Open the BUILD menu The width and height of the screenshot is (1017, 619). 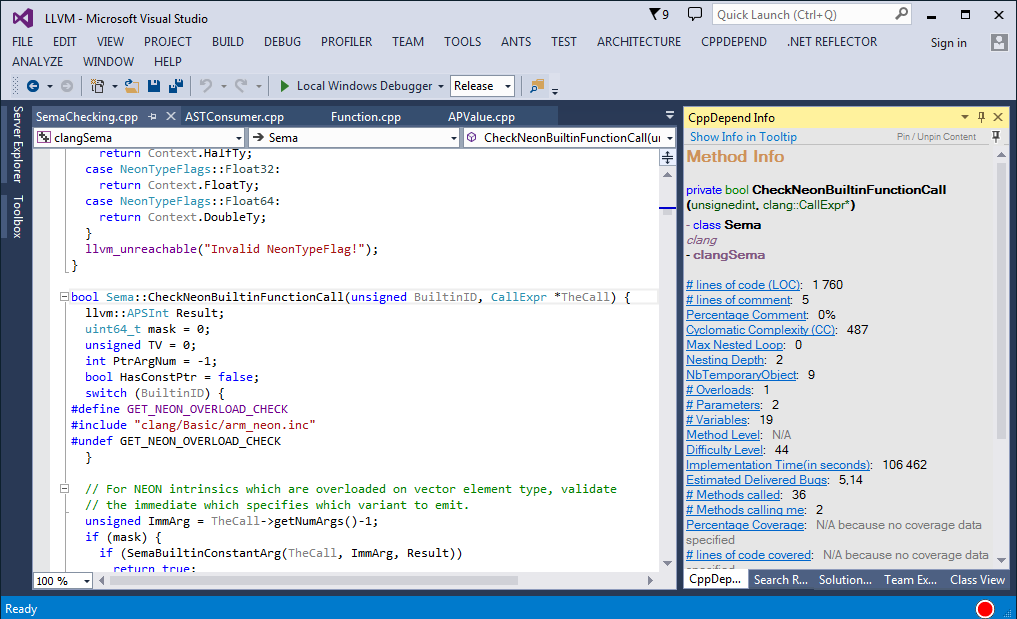228,42
